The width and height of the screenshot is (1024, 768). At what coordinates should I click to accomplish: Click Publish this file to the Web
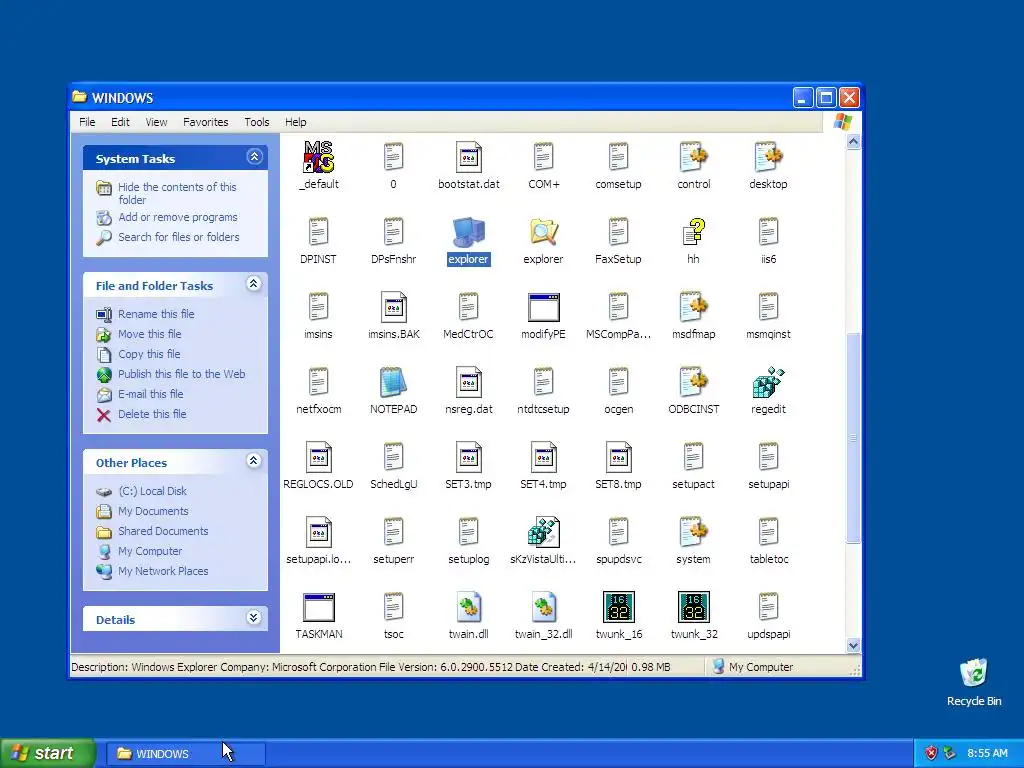(x=182, y=374)
